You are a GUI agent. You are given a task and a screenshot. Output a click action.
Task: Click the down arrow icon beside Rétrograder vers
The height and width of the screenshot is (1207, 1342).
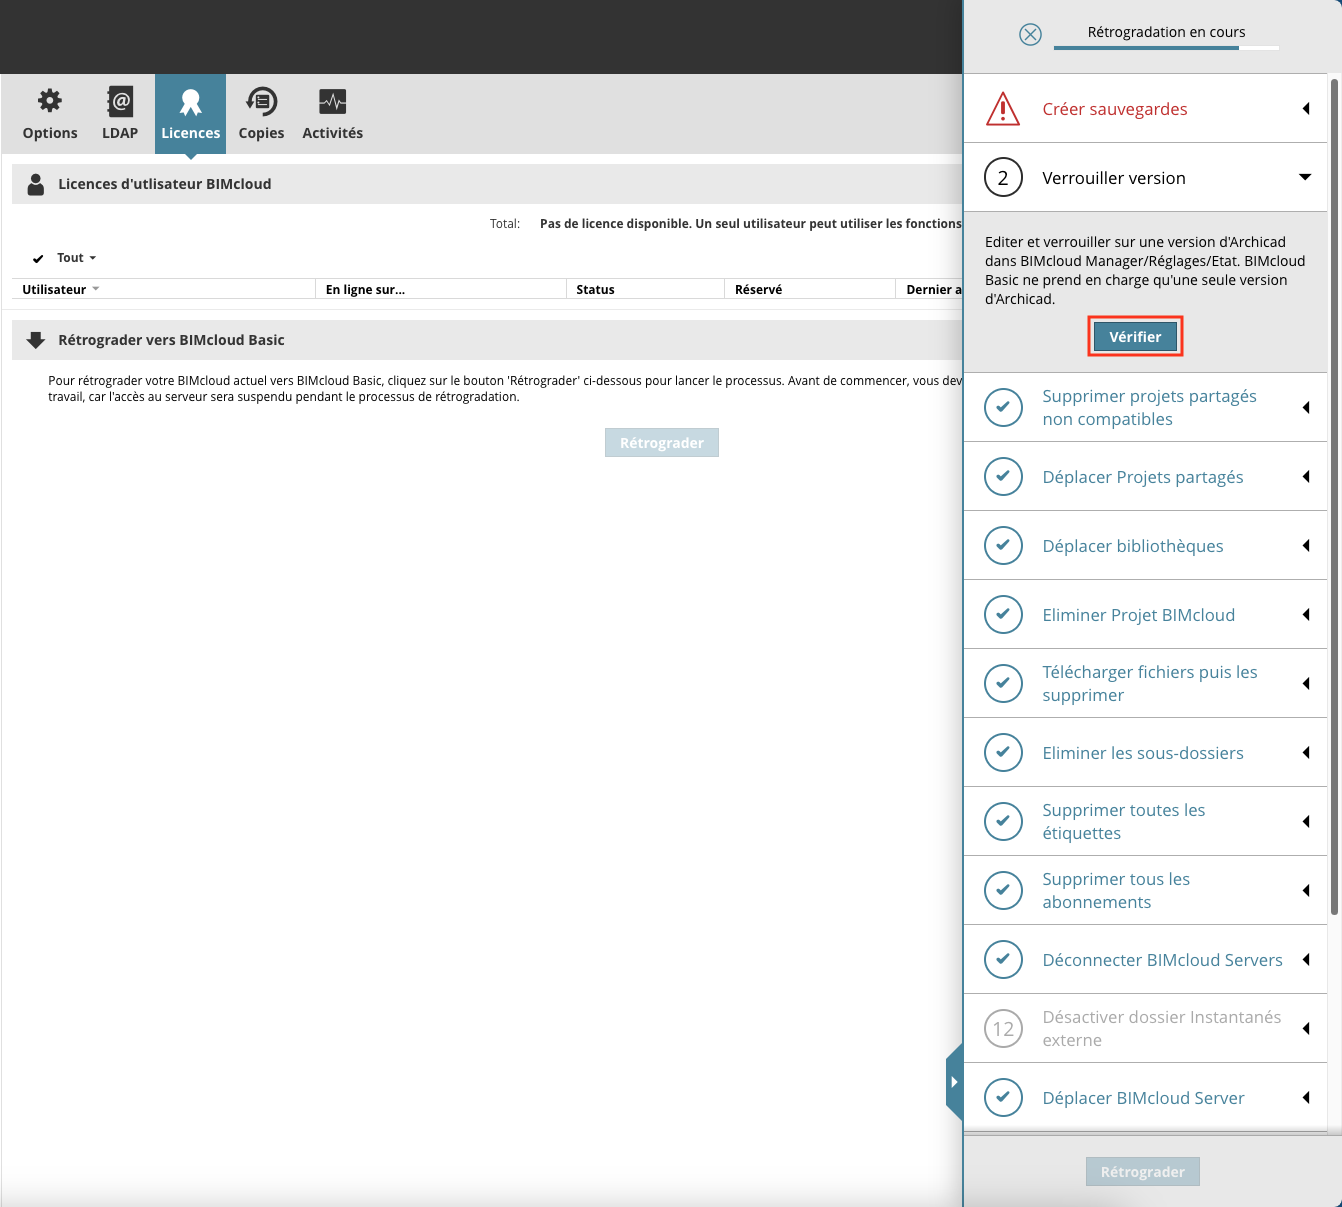[x=36, y=340]
